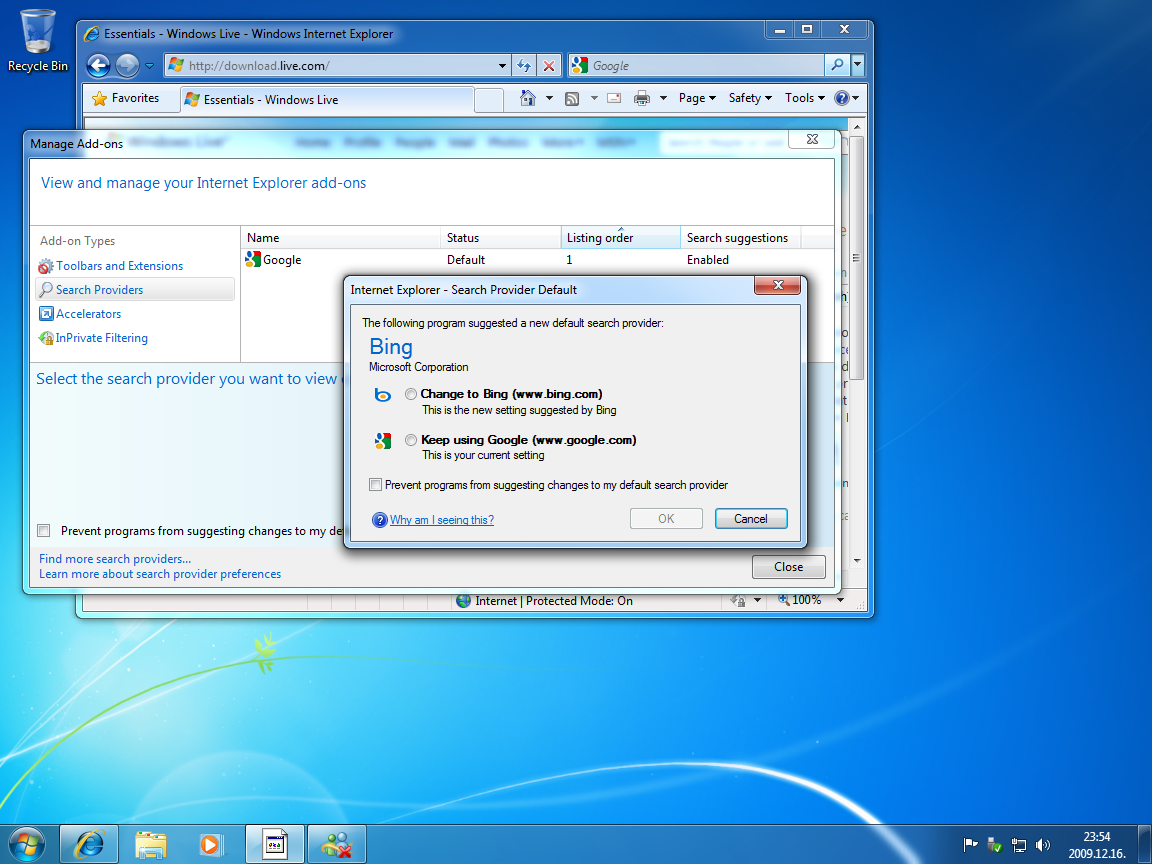The height and width of the screenshot is (864, 1152).
Task: Open the Recycle Bin desktop icon
Action: (37, 40)
